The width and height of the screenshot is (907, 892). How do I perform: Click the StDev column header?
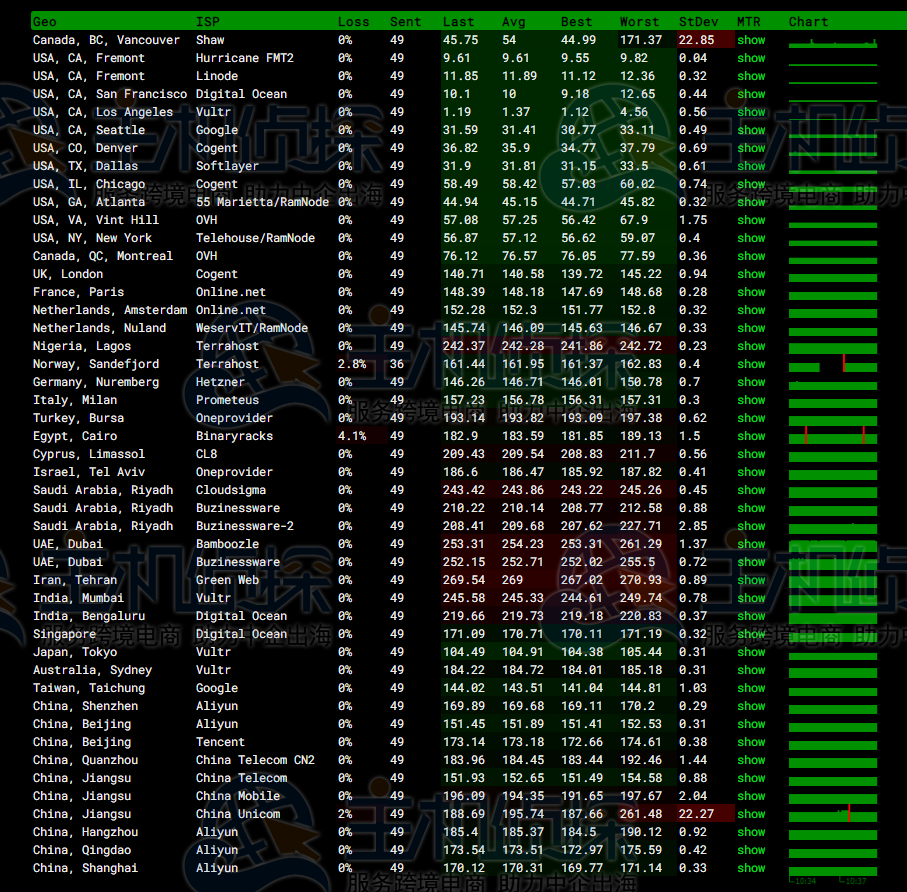(697, 21)
